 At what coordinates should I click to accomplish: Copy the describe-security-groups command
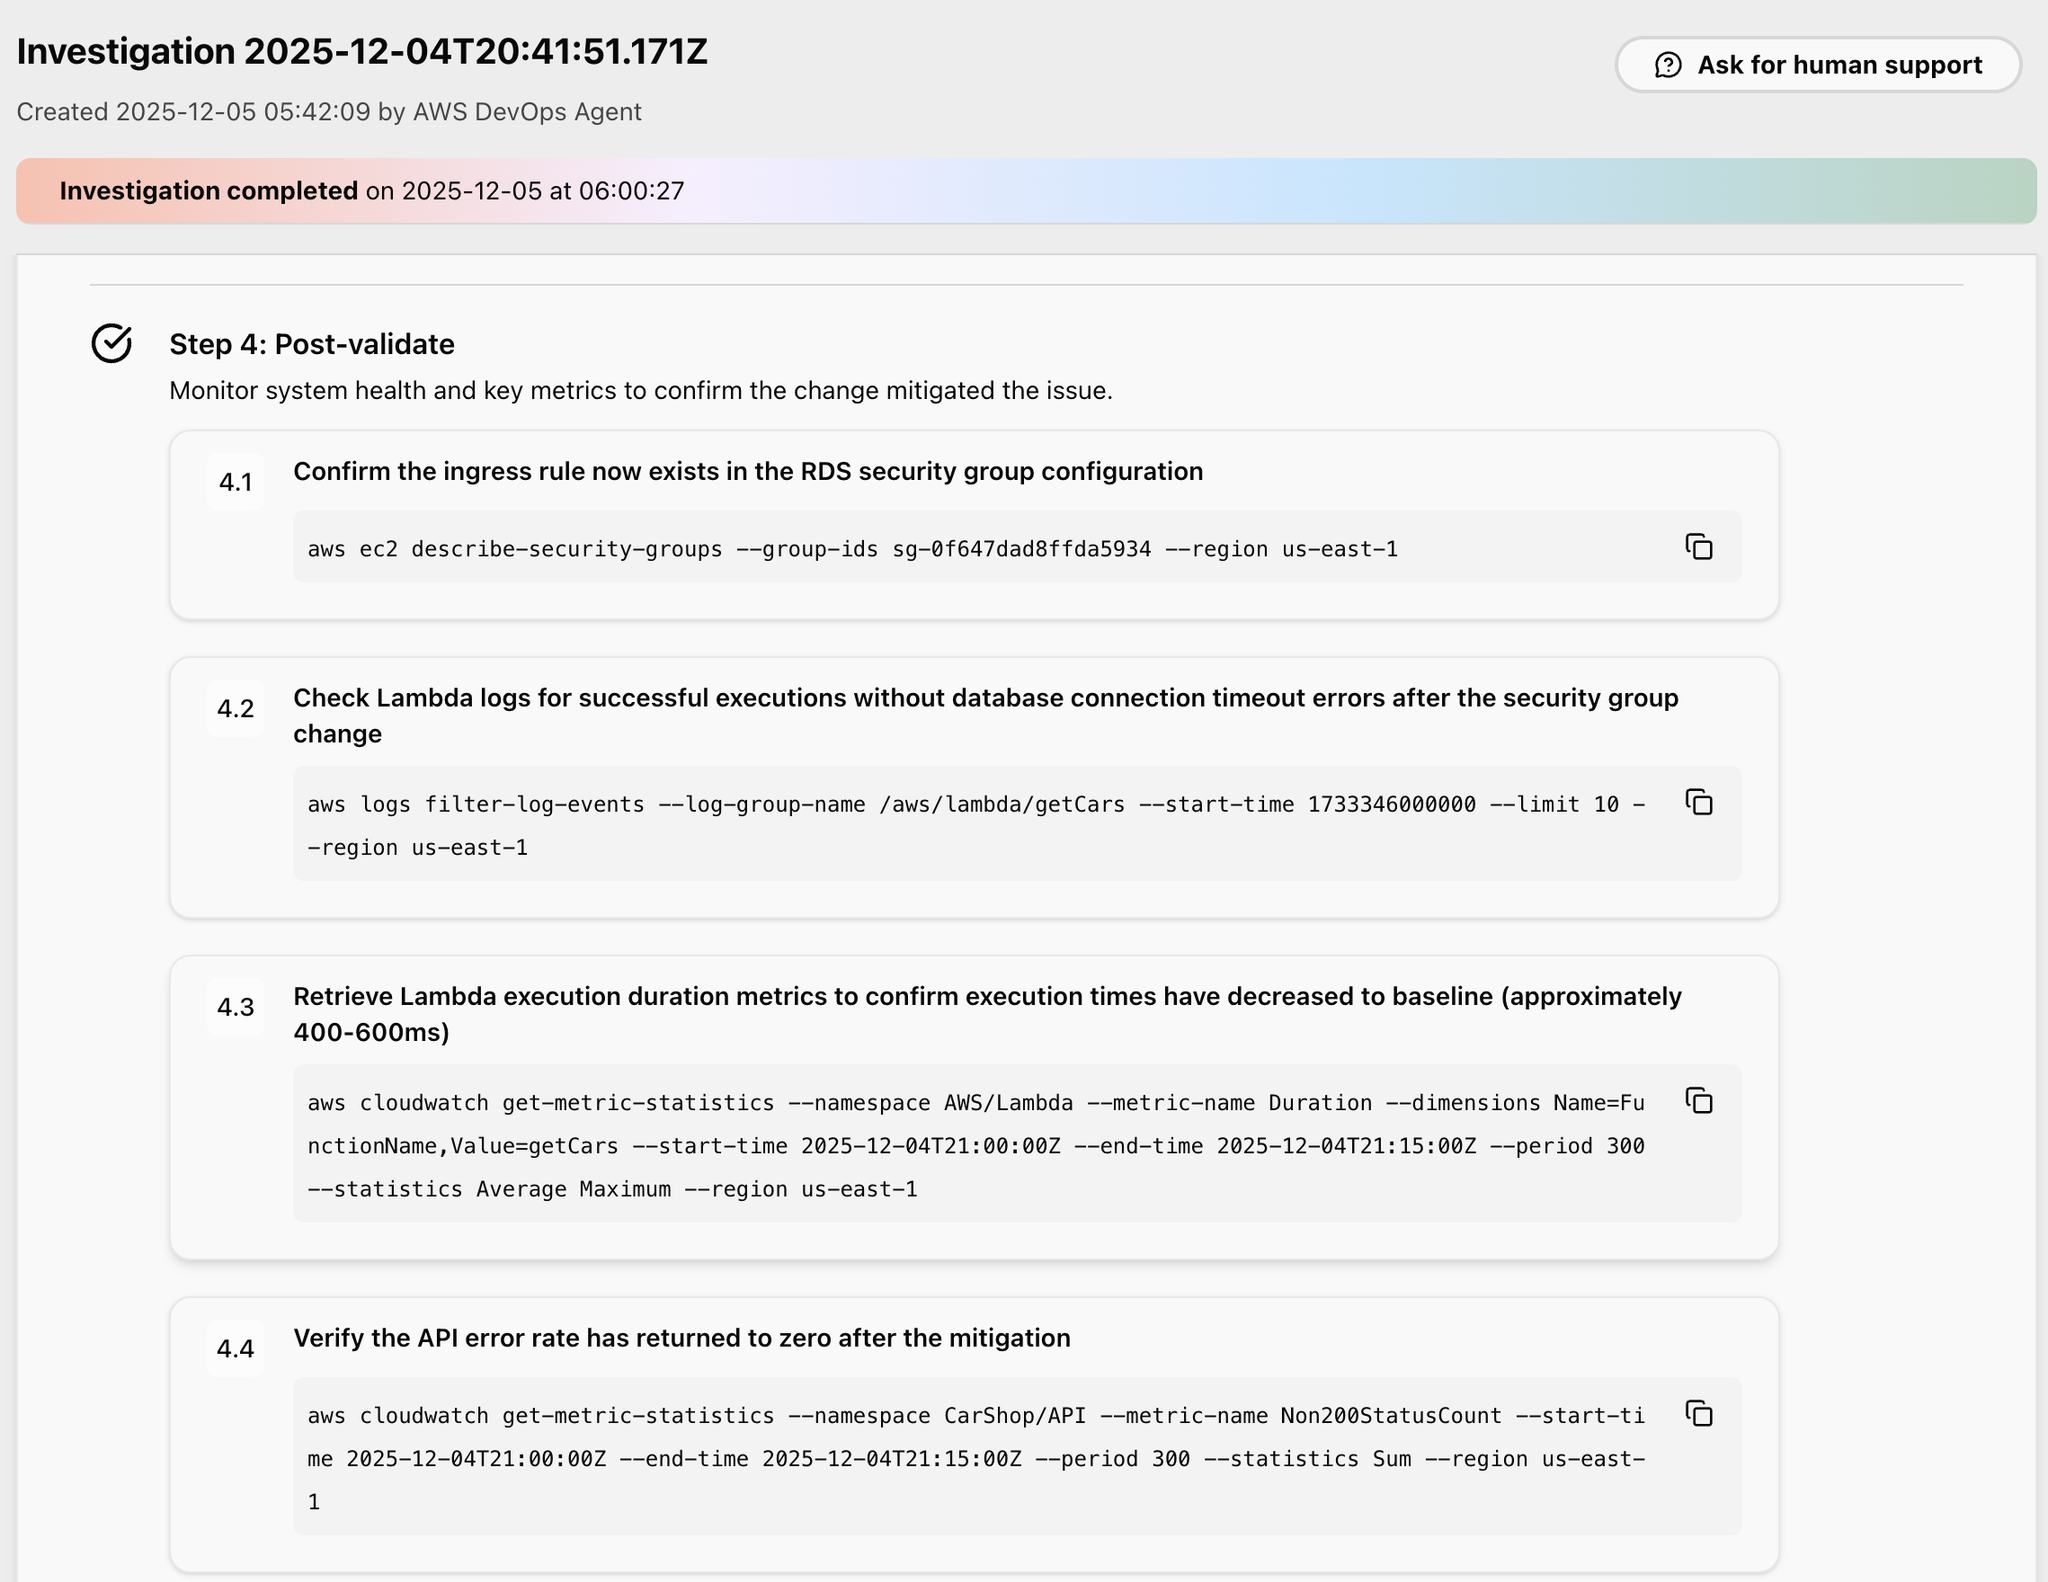(1699, 547)
